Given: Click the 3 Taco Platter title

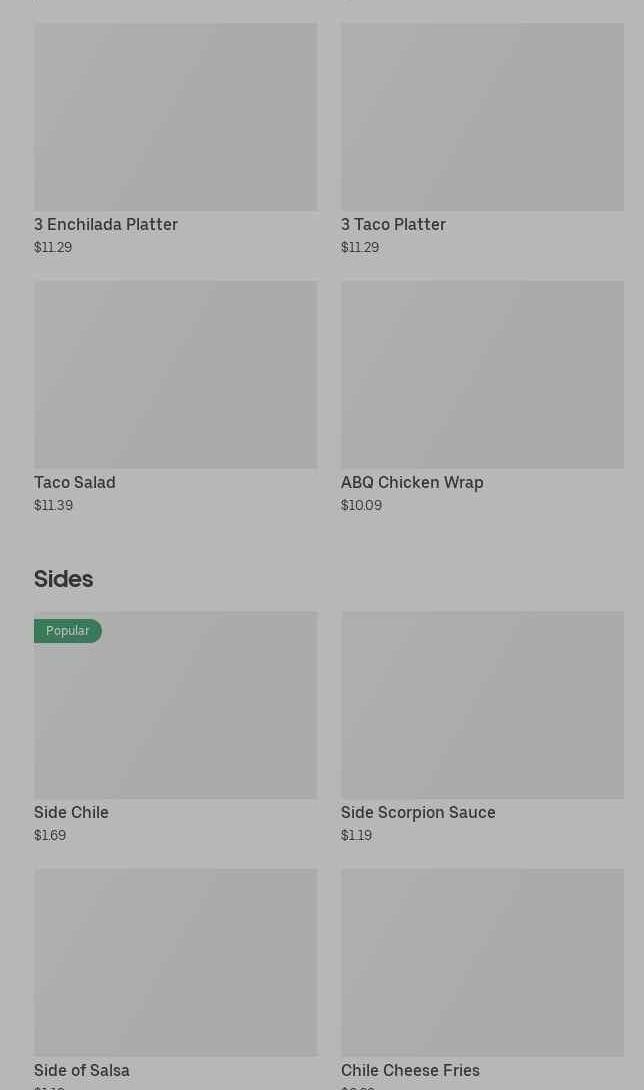Looking at the screenshot, I should point(393,224).
